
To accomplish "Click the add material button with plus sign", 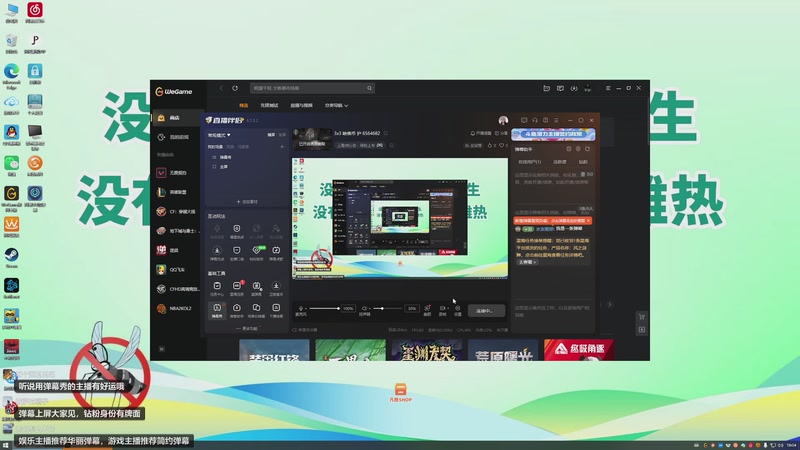I will click(x=247, y=202).
